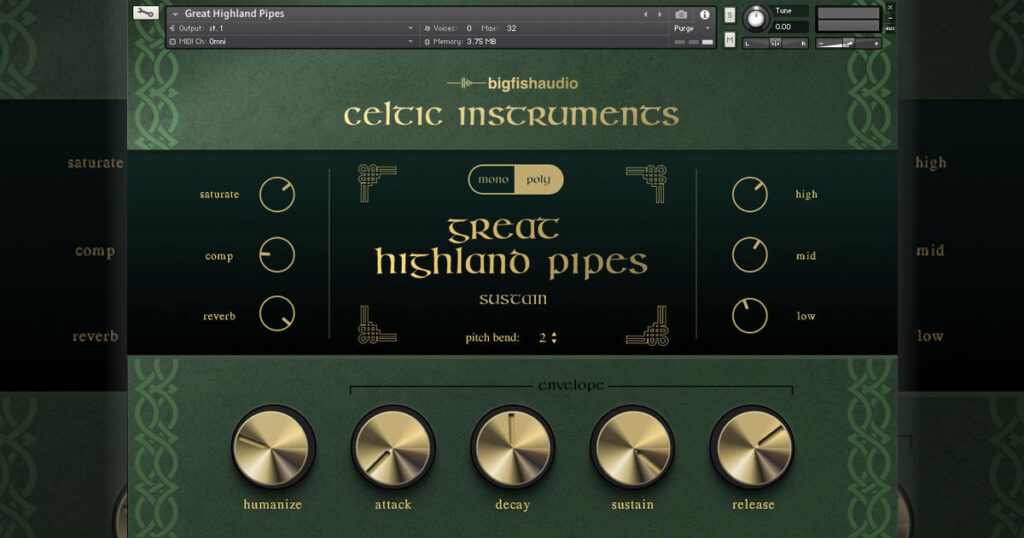Screen dimensions: 1024x538
Task: Click the mid EQ knob
Action: tap(750, 255)
